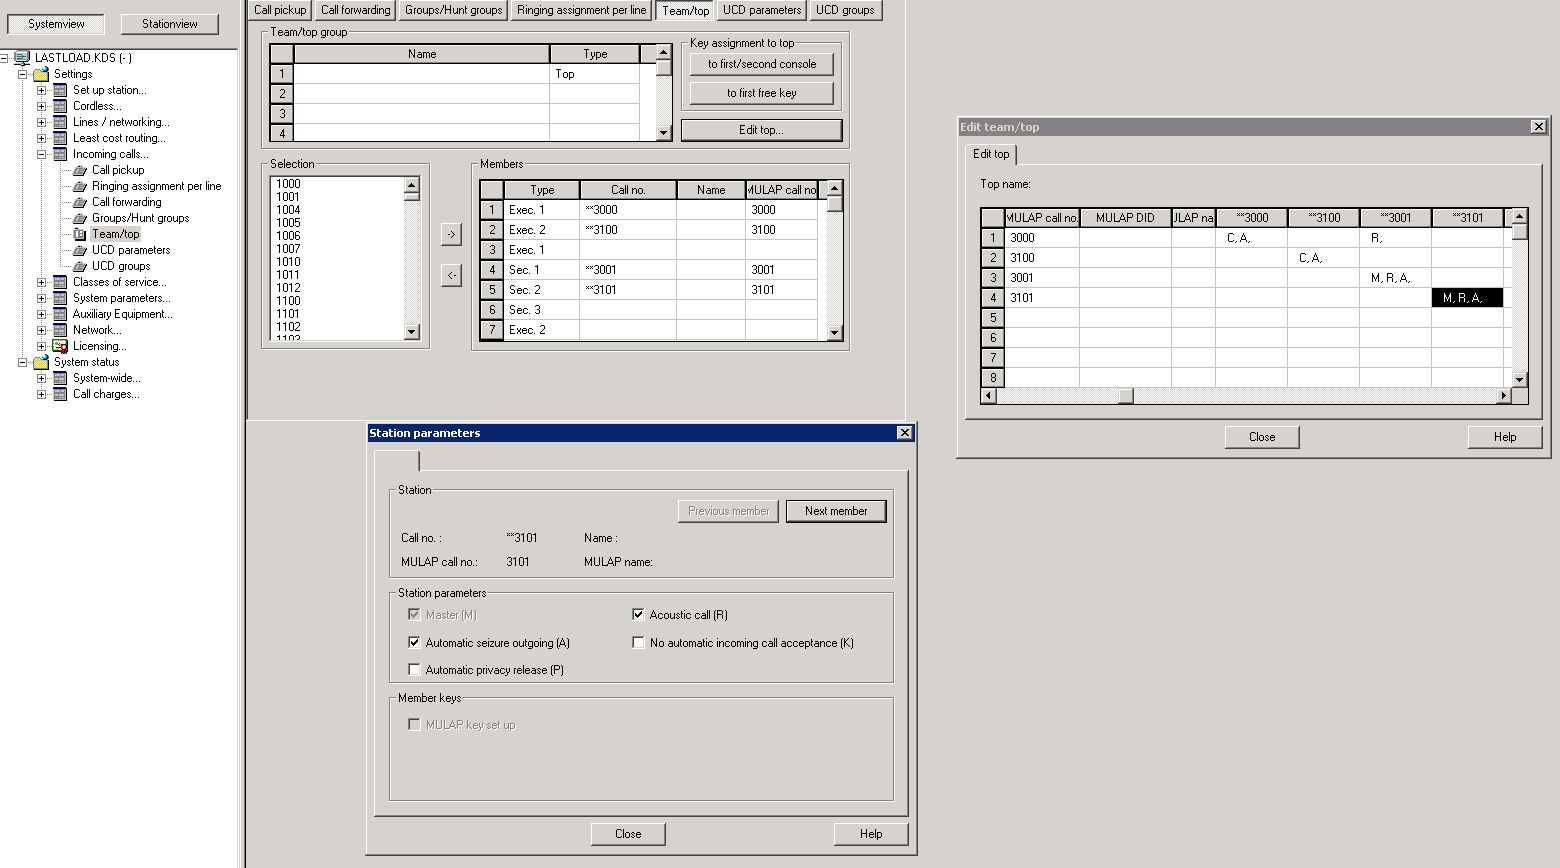Click the System status folder icon
Image resolution: width=1560 pixels, height=868 pixels.
41,362
